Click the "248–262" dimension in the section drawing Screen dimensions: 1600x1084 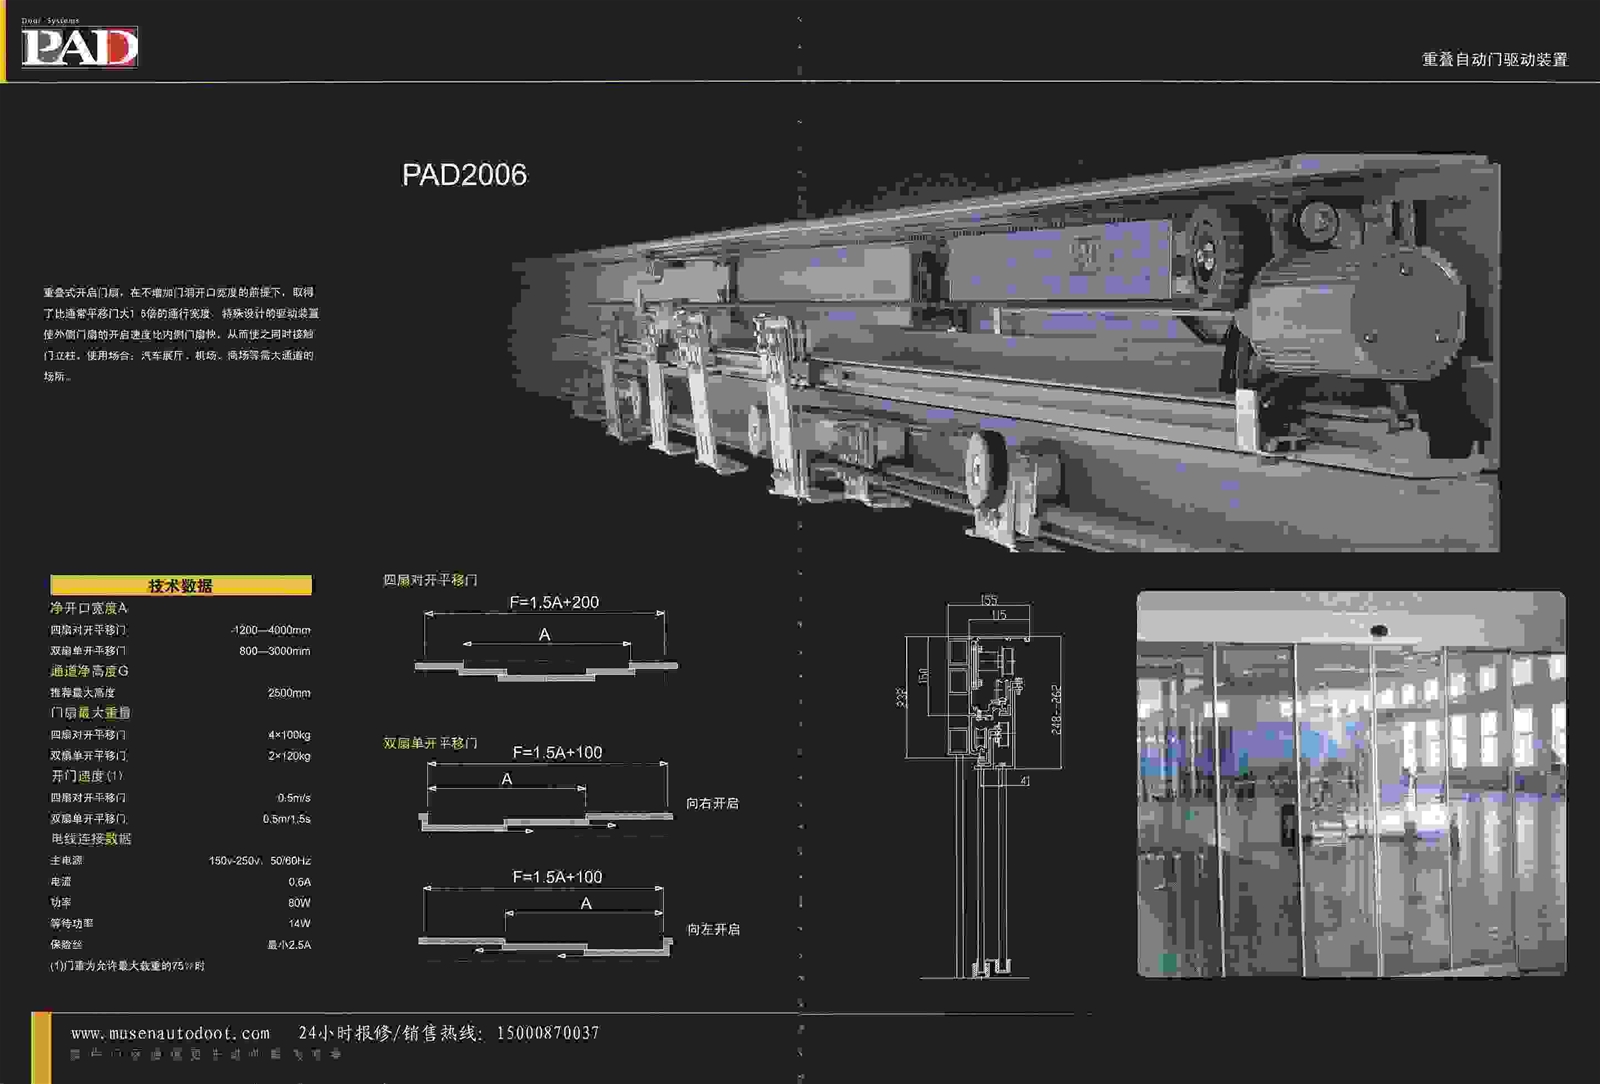(x=1056, y=710)
